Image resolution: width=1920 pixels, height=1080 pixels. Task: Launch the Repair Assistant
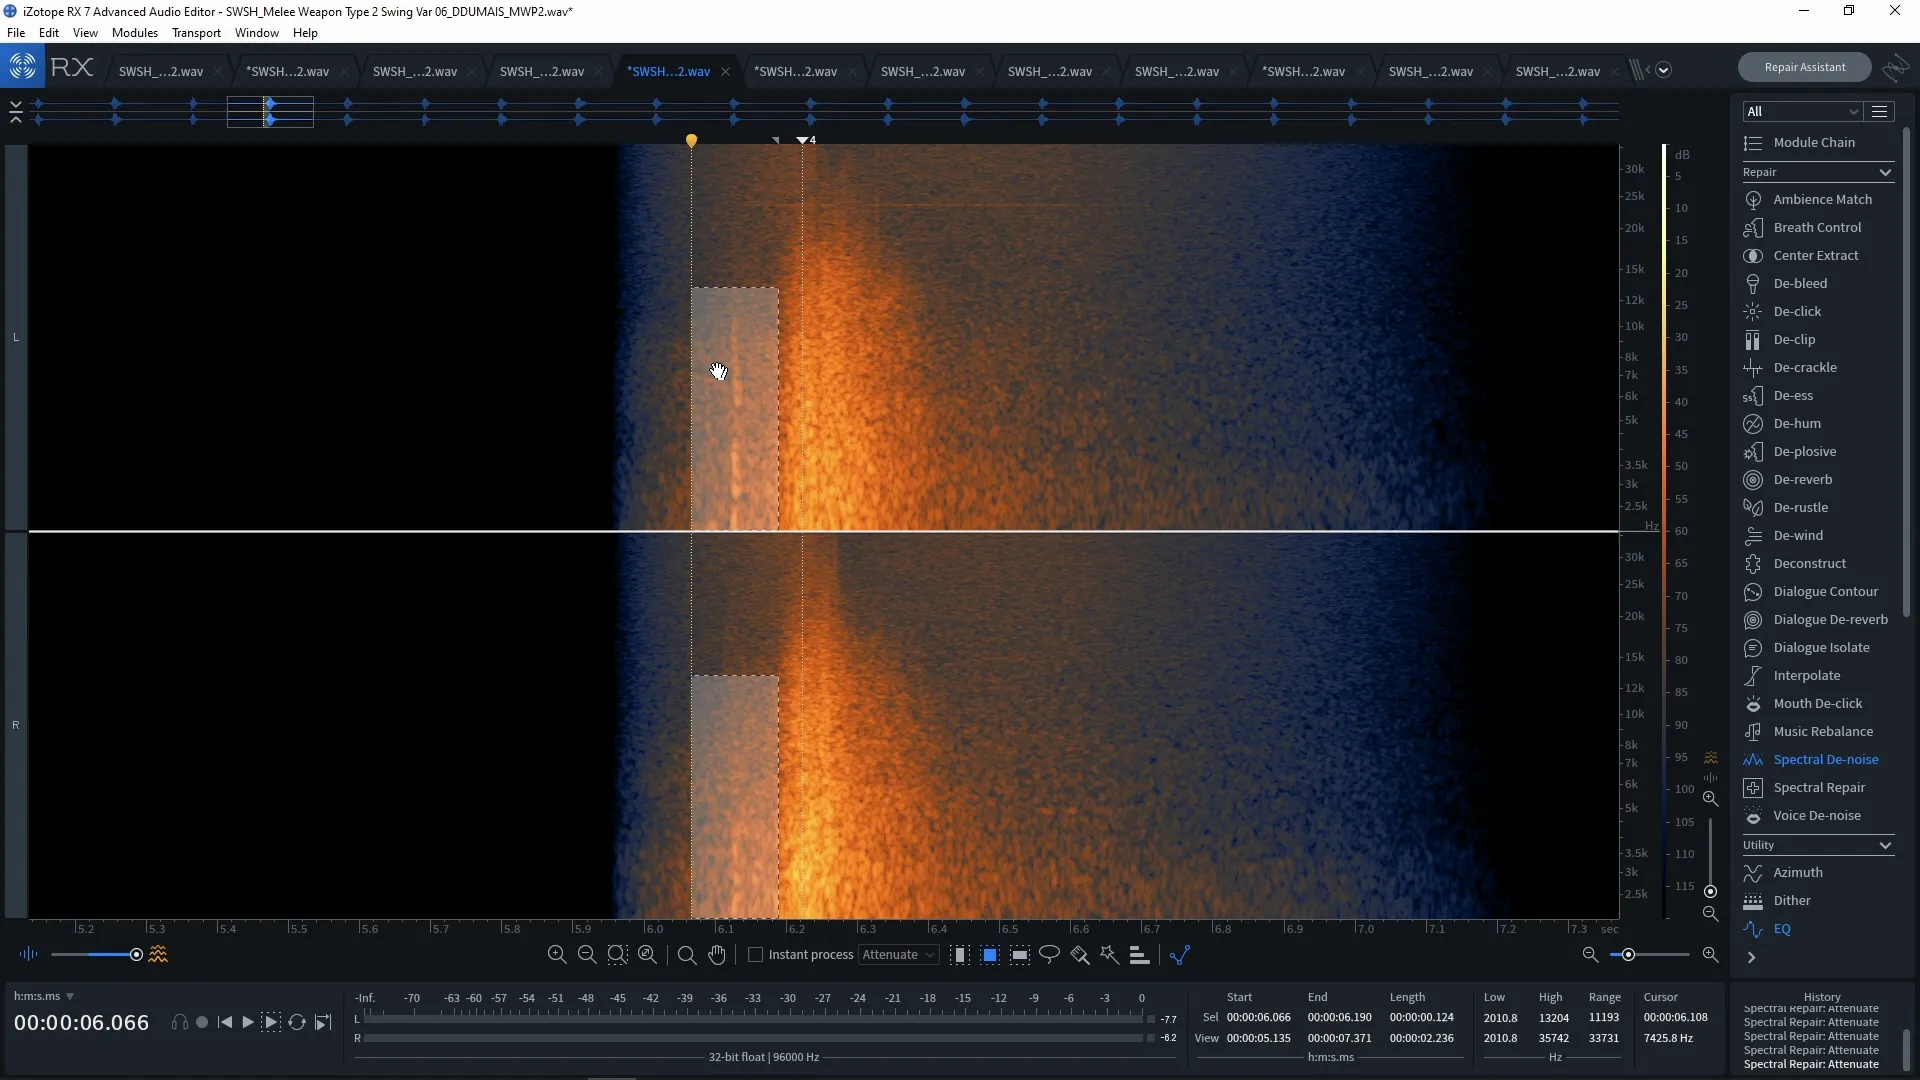tap(1804, 66)
